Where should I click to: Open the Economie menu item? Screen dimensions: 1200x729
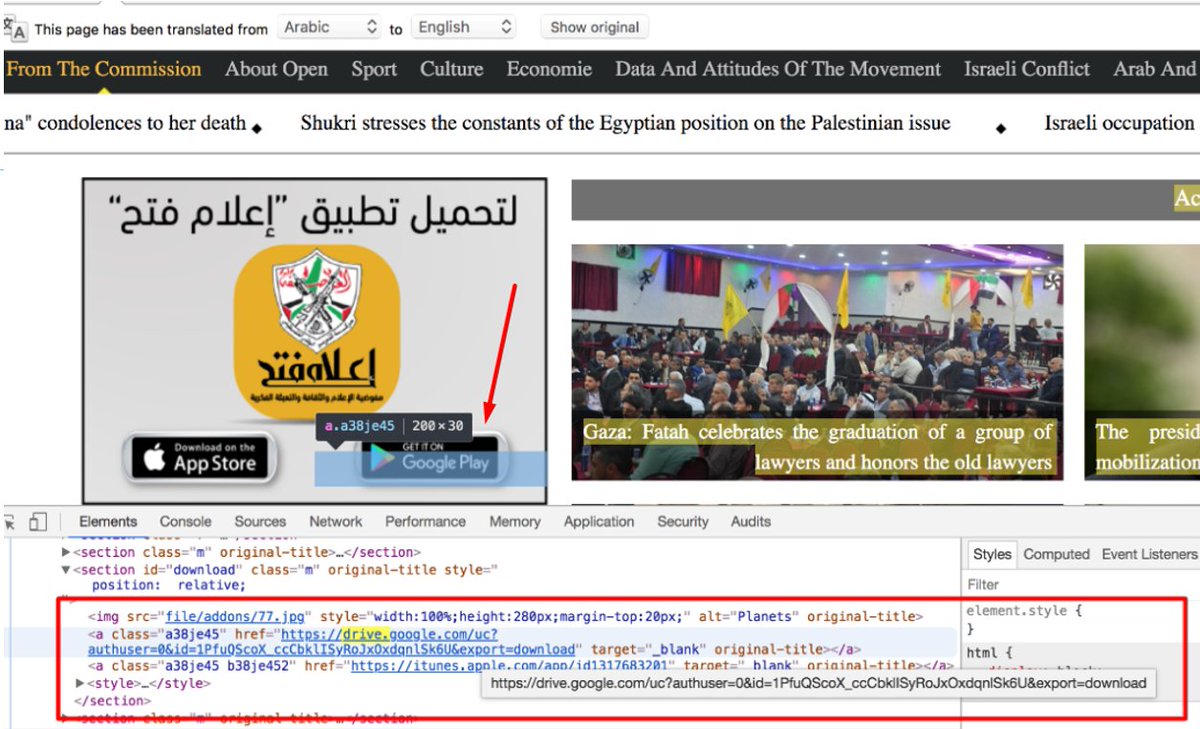[549, 69]
